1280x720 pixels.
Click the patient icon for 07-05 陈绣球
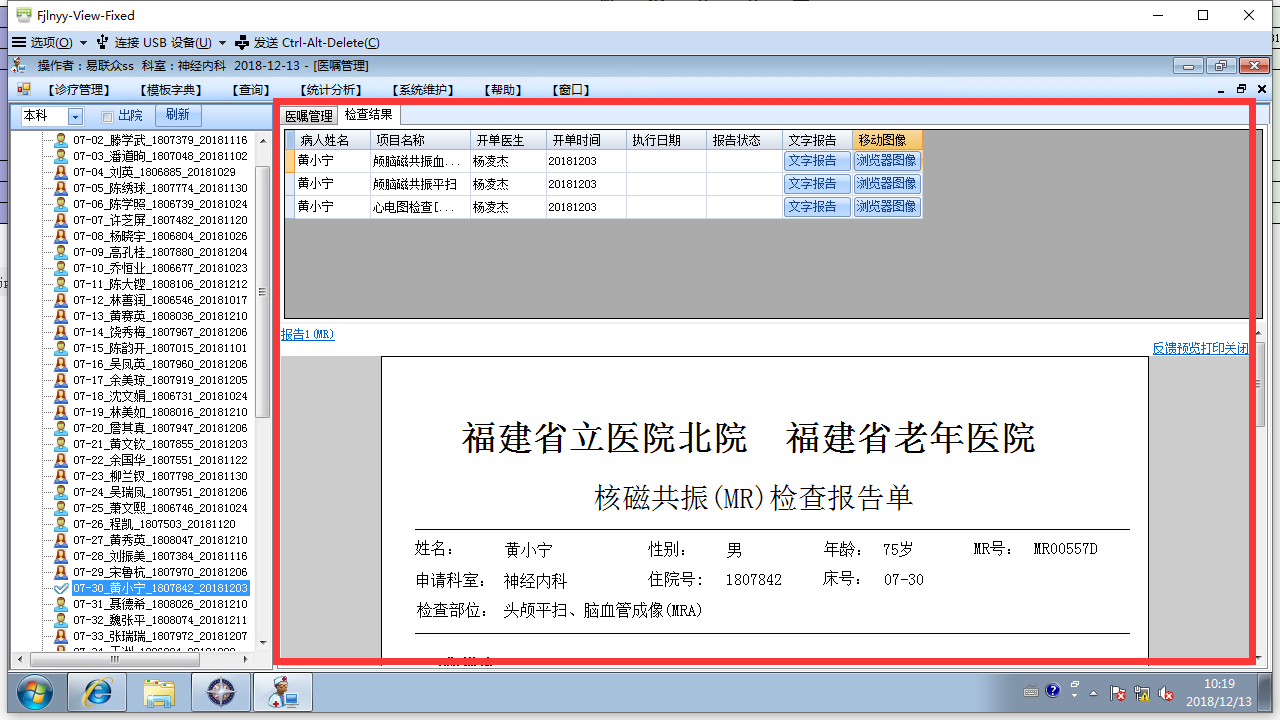pos(61,188)
